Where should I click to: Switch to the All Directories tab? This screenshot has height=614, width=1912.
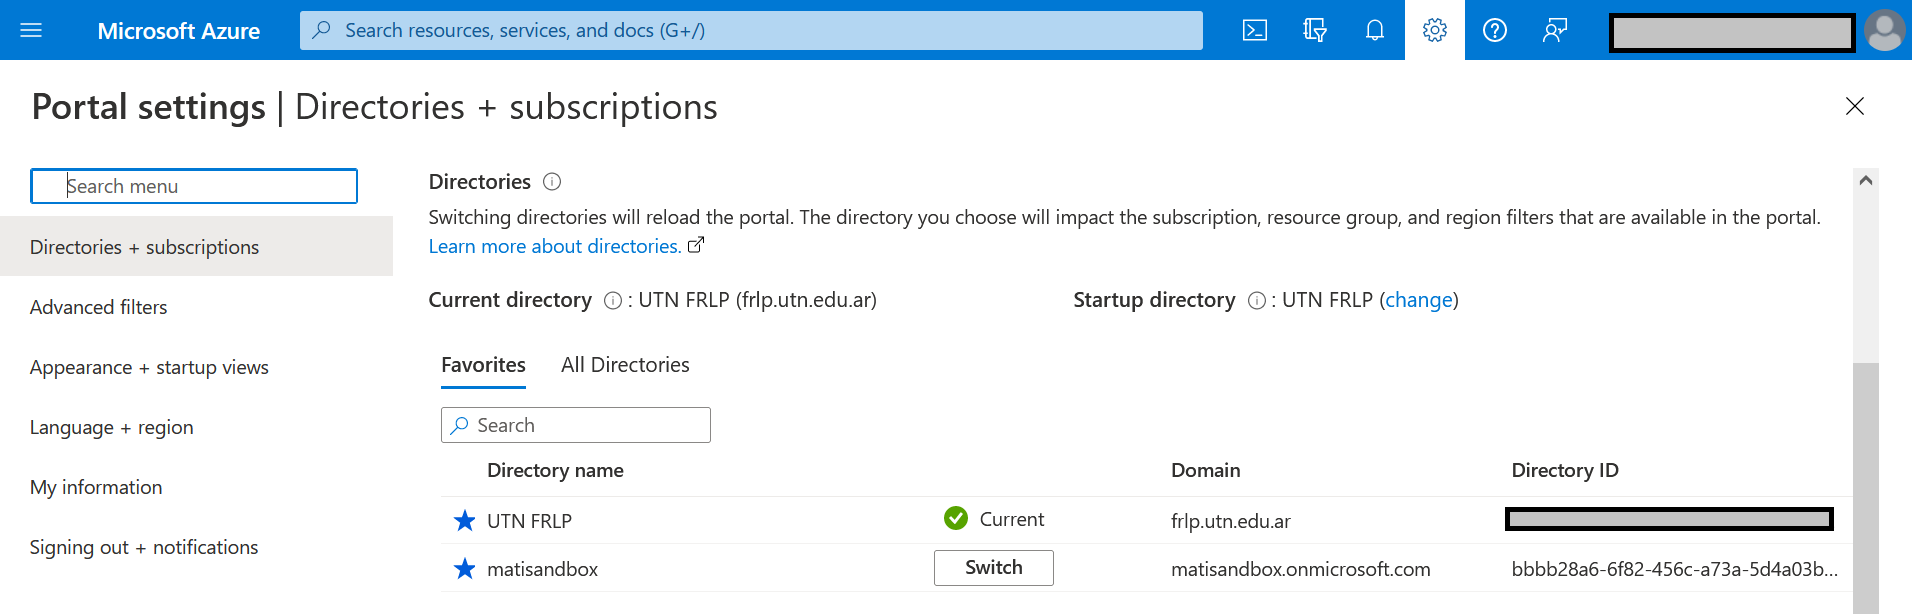[625, 365]
